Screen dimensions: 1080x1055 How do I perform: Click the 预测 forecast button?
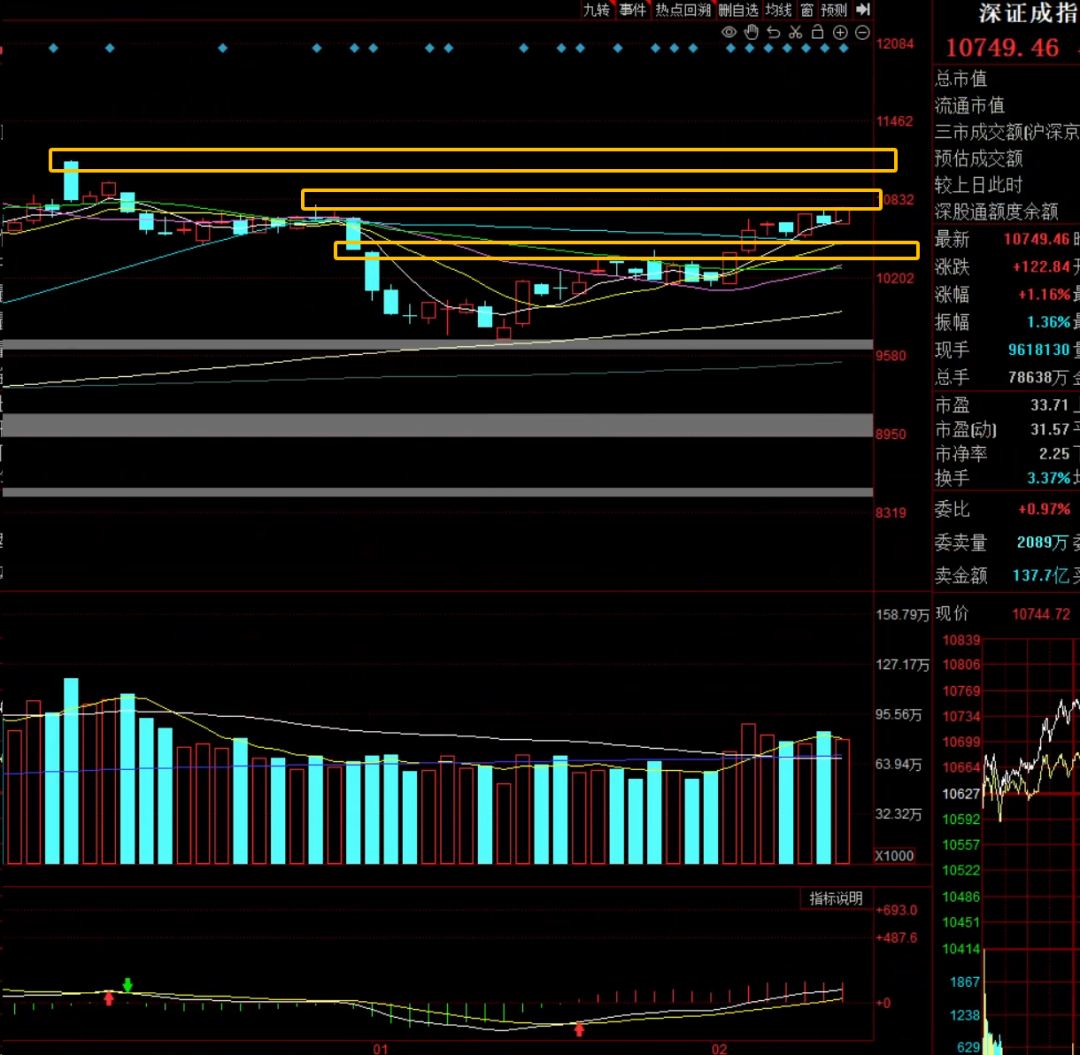[x=834, y=10]
